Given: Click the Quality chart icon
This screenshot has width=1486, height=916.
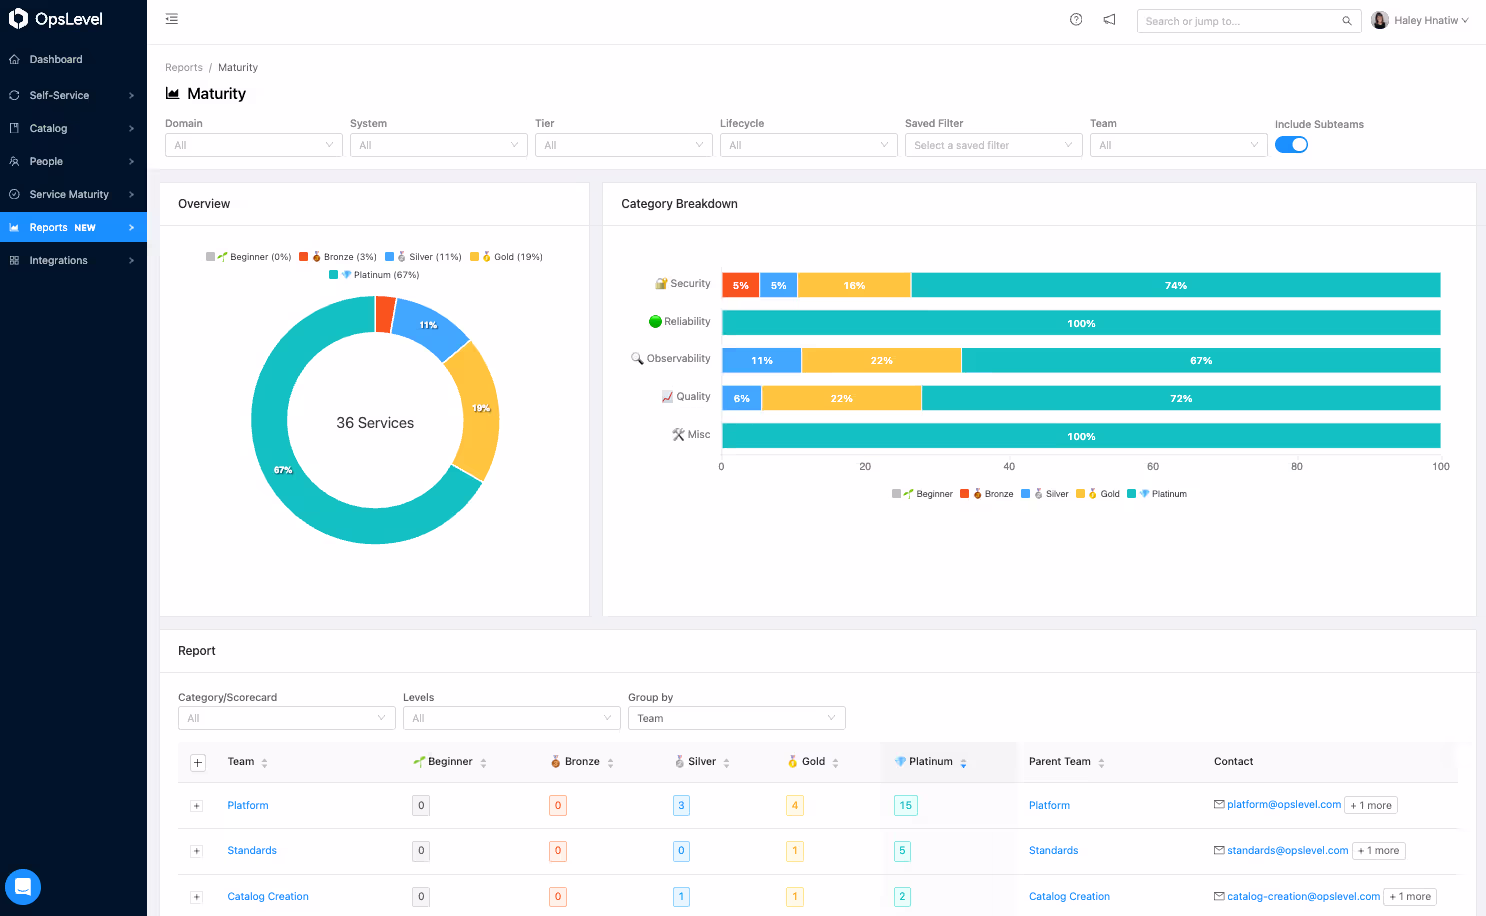Looking at the screenshot, I should click(x=667, y=397).
